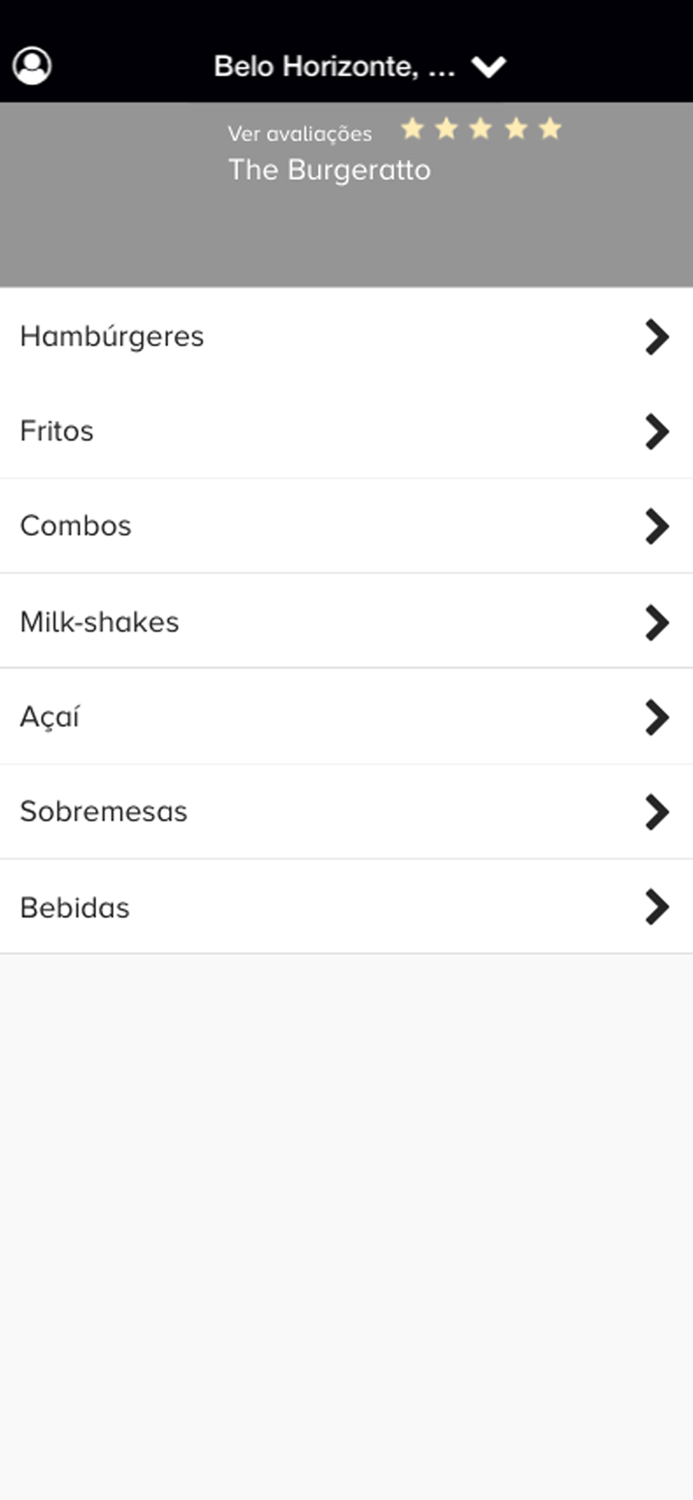Select the Bebidas category
The image size is (693, 1500).
coord(75,908)
